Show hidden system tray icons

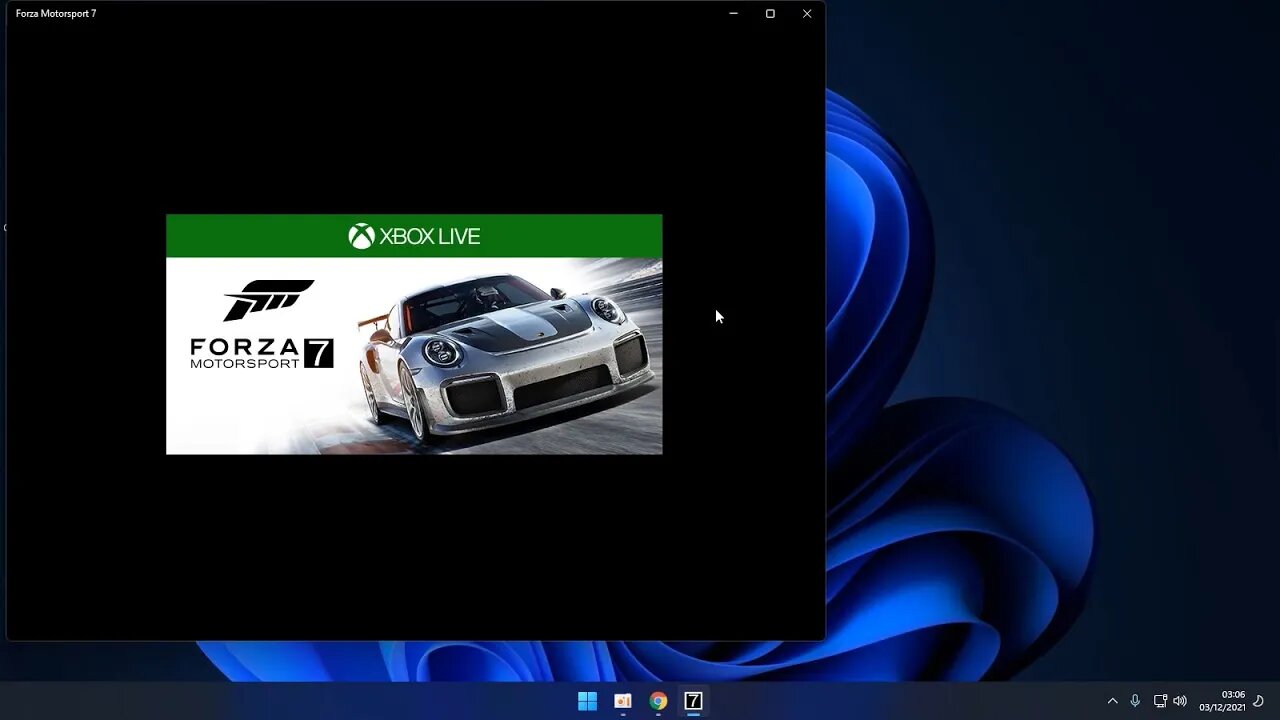(x=1112, y=701)
